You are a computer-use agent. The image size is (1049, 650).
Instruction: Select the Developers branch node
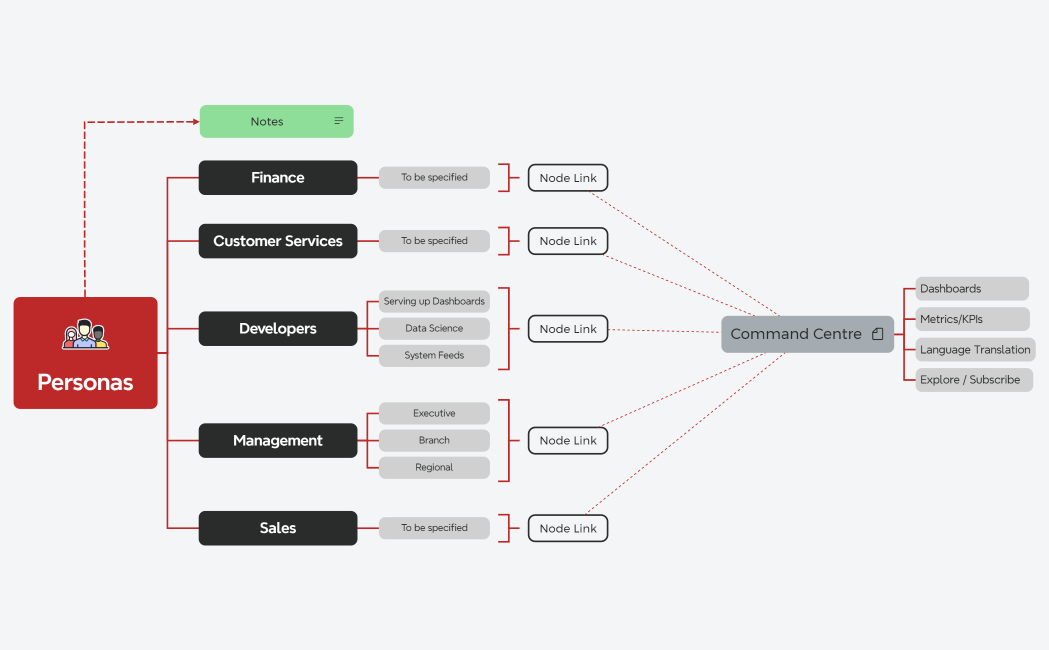pos(278,329)
